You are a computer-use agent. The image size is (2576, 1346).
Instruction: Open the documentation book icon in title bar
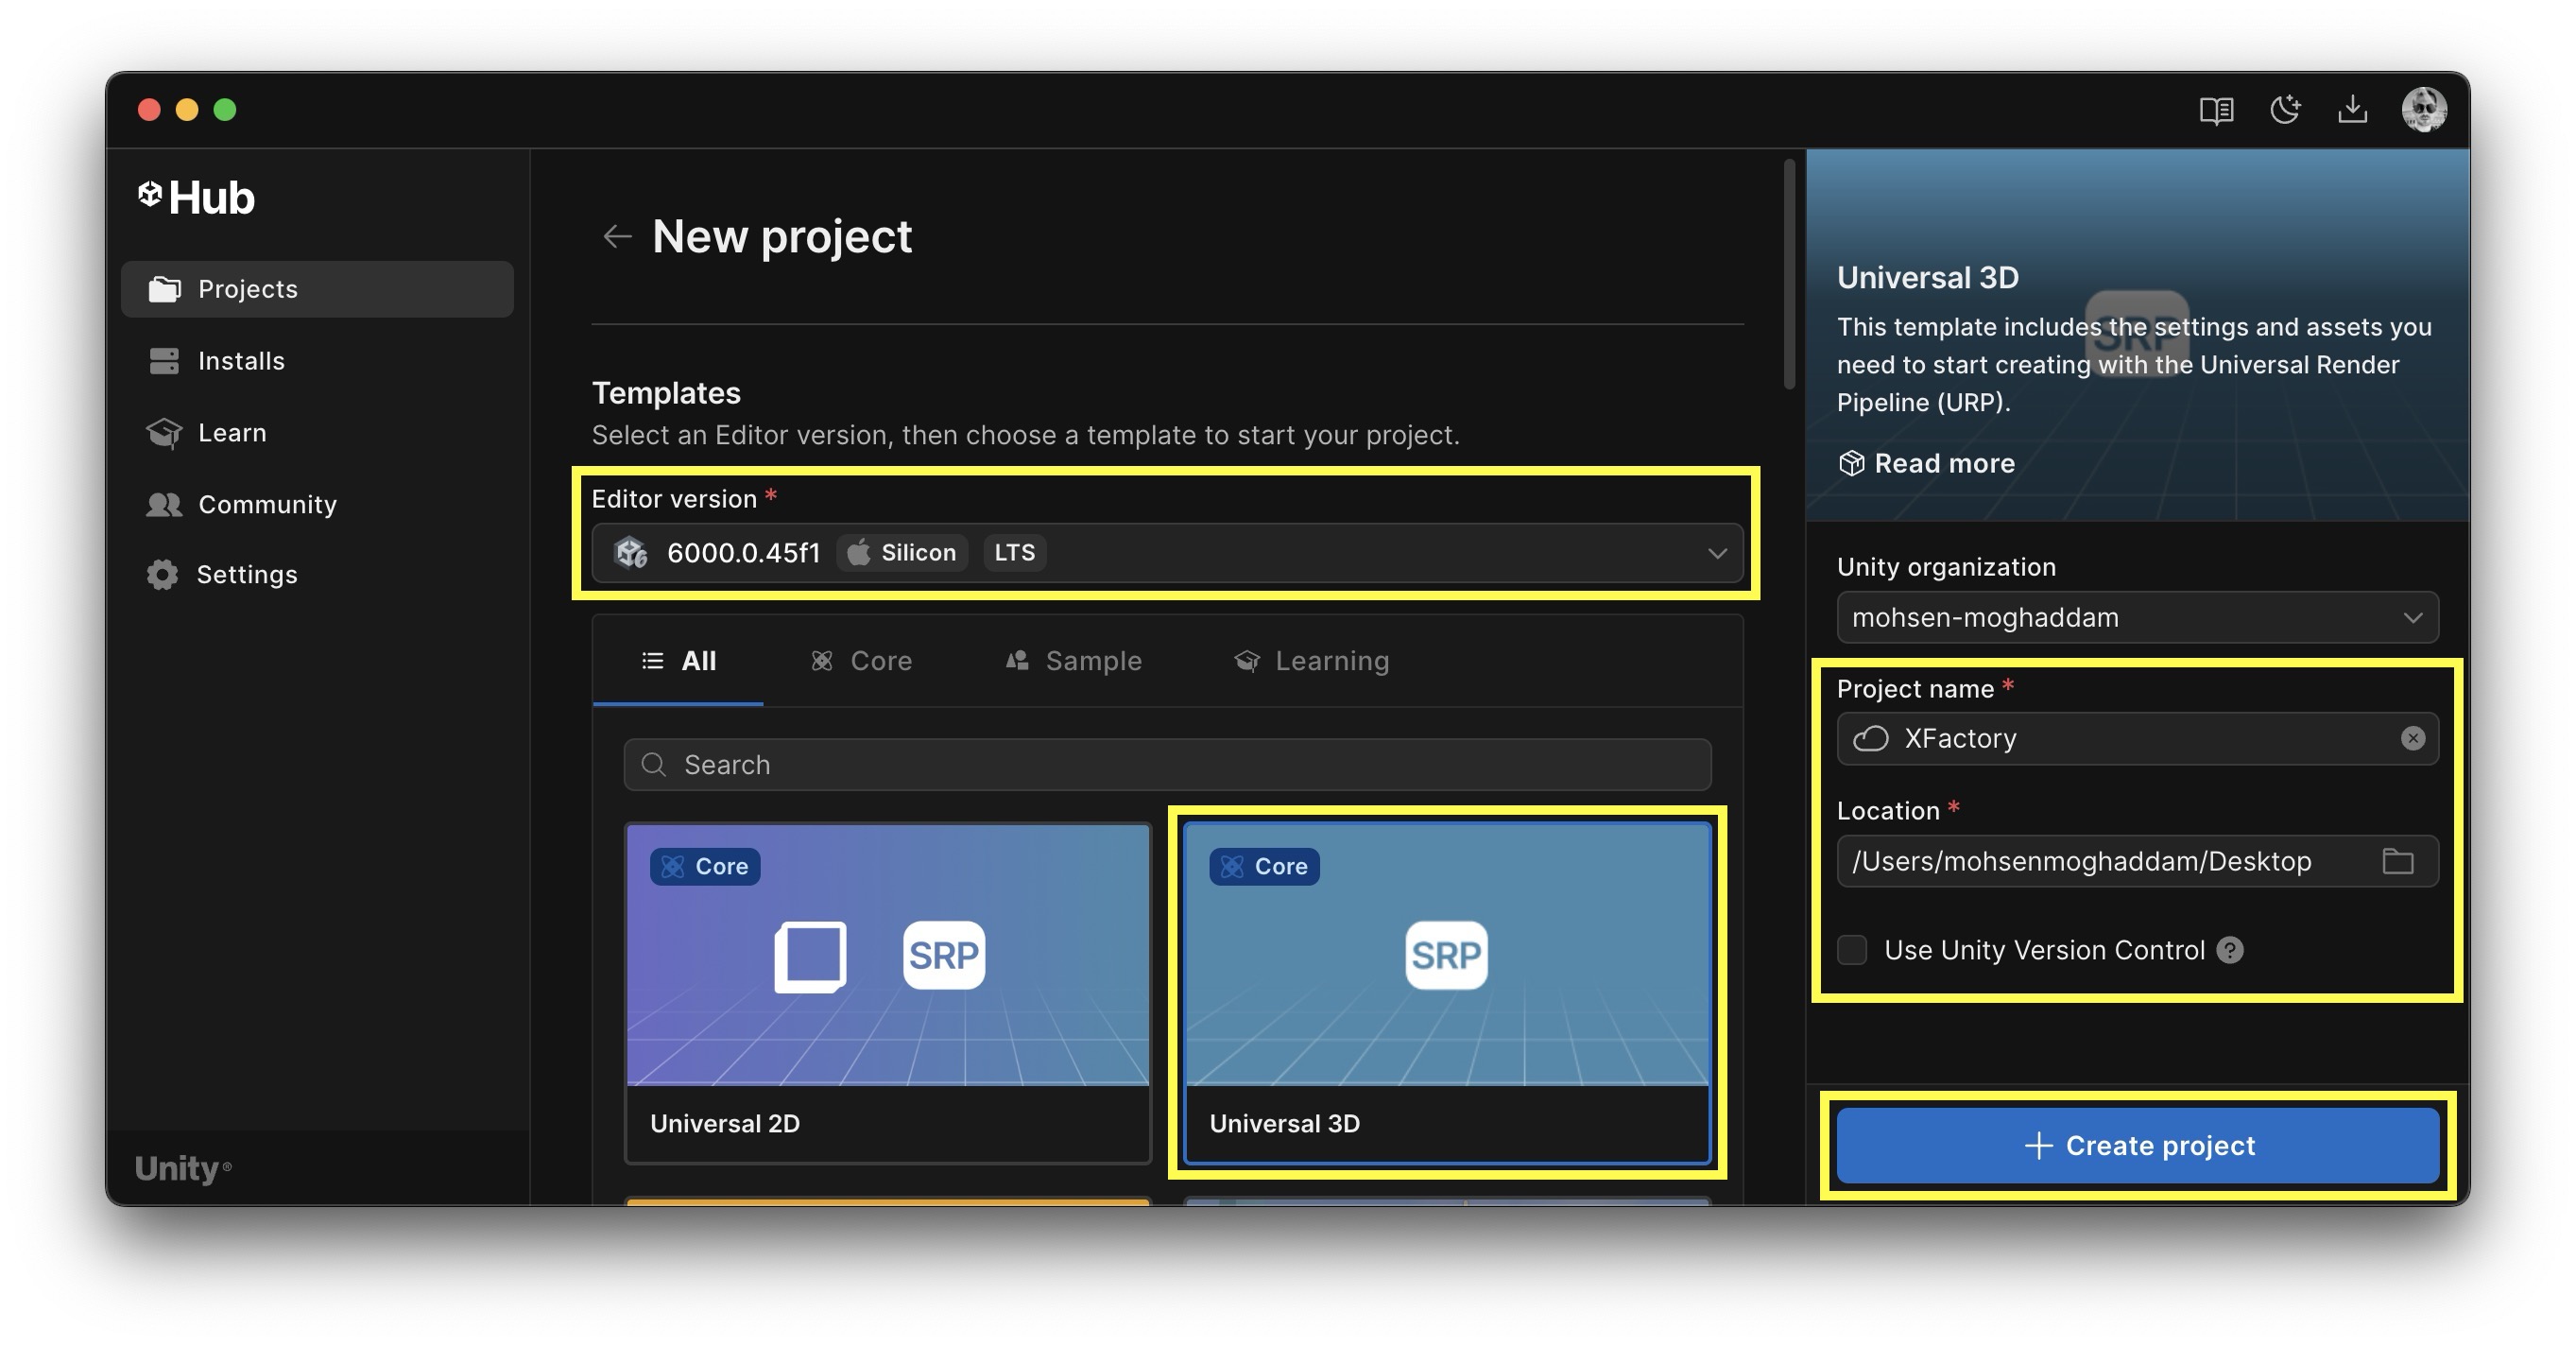2216,109
